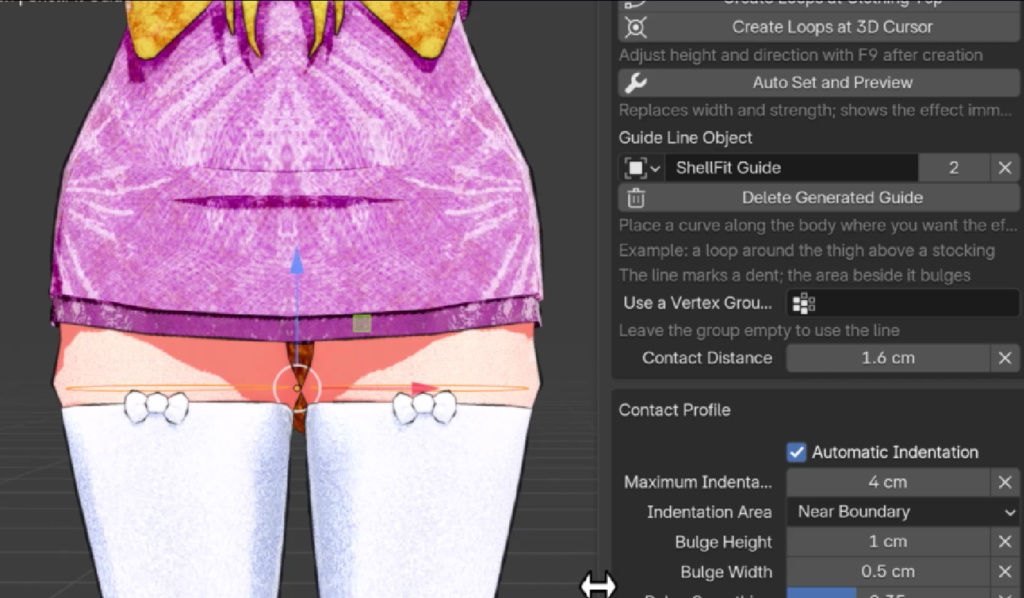Click the wrench icon on Auto Set button
The width and height of the screenshot is (1024, 598).
pyautogui.click(x=635, y=82)
